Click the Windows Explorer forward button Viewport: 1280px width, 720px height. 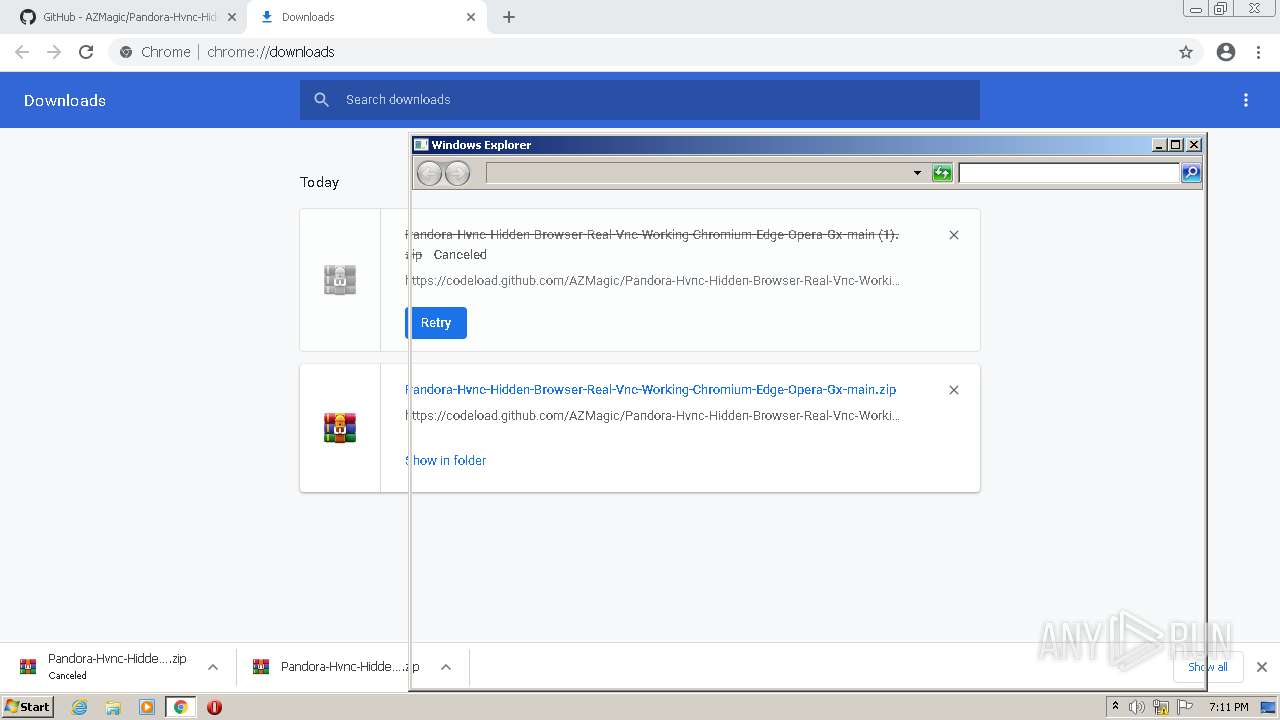pyautogui.click(x=457, y=174)
